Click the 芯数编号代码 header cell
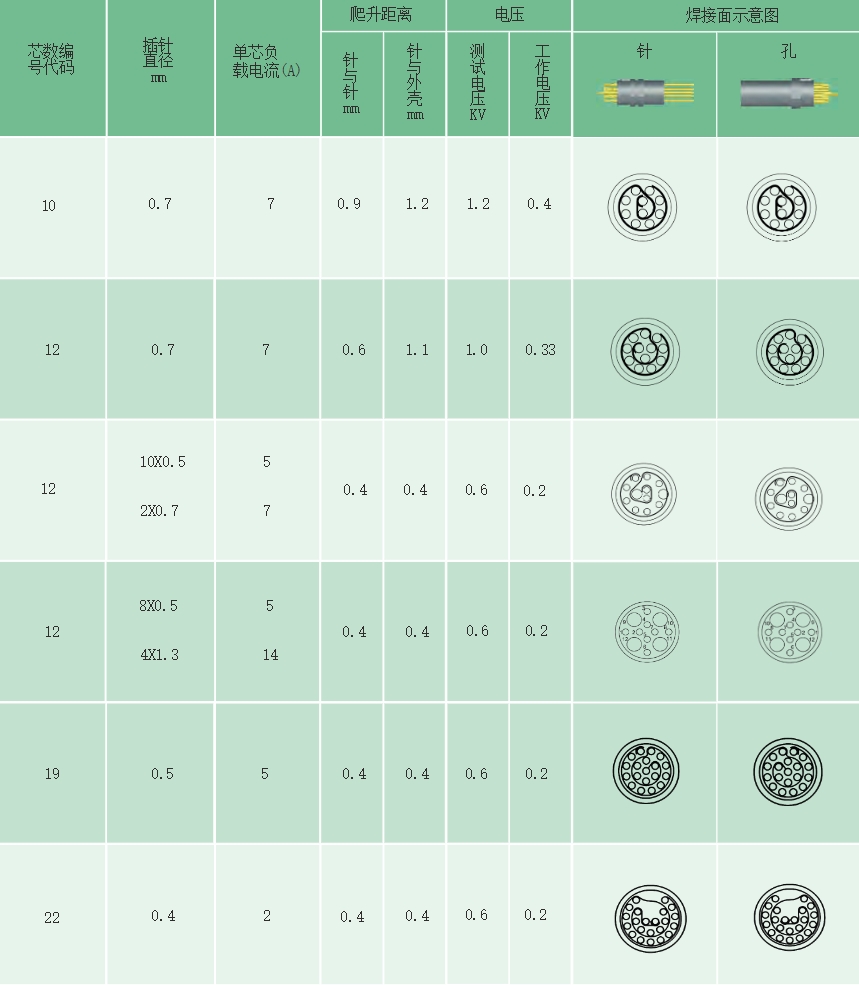859x985 pixels. [52, 60]
